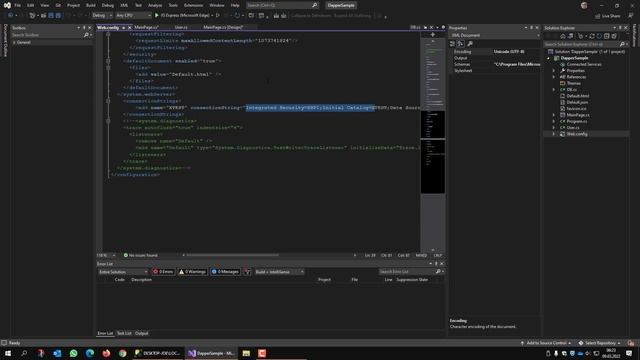Expand the References node in Solution Explorer
Screen dimensions: 640x360
554,77
